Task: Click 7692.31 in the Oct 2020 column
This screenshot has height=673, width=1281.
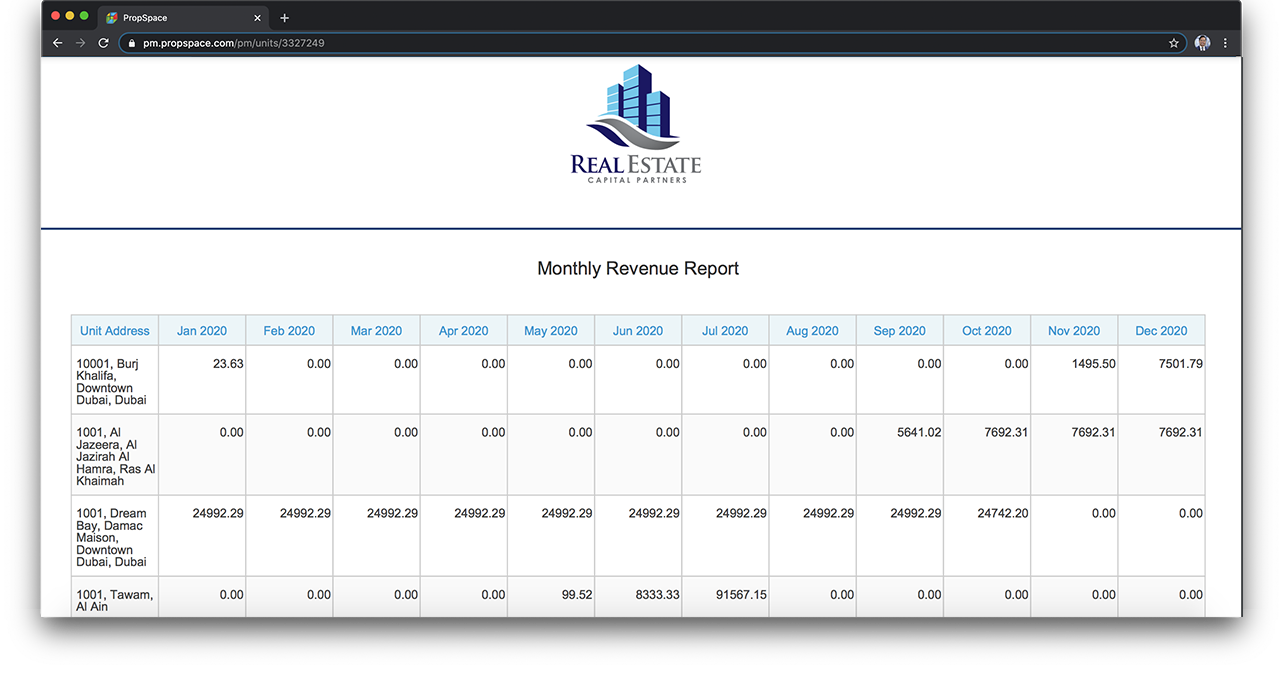Action: pyautogui.click(x=987, y=456)
